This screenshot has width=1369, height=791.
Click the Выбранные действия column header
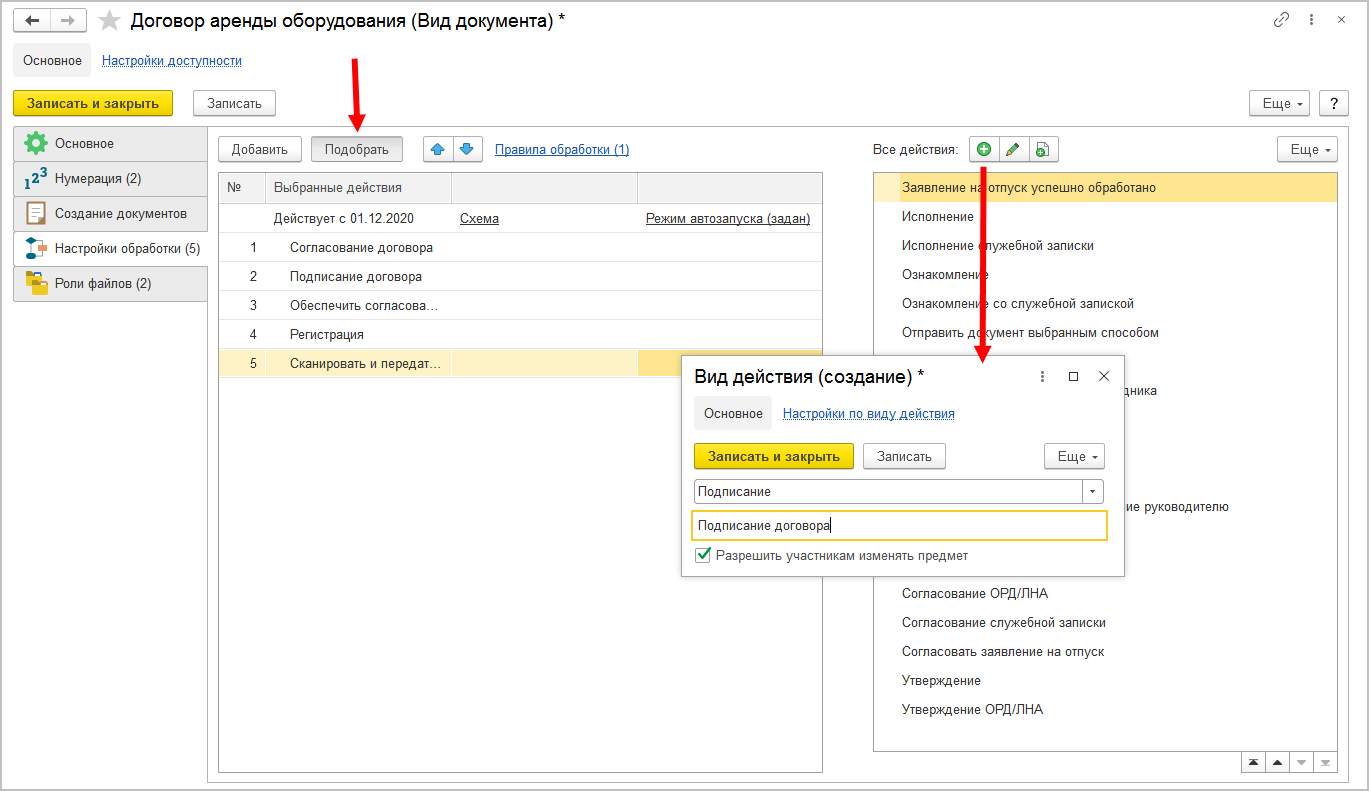[358, 188]
